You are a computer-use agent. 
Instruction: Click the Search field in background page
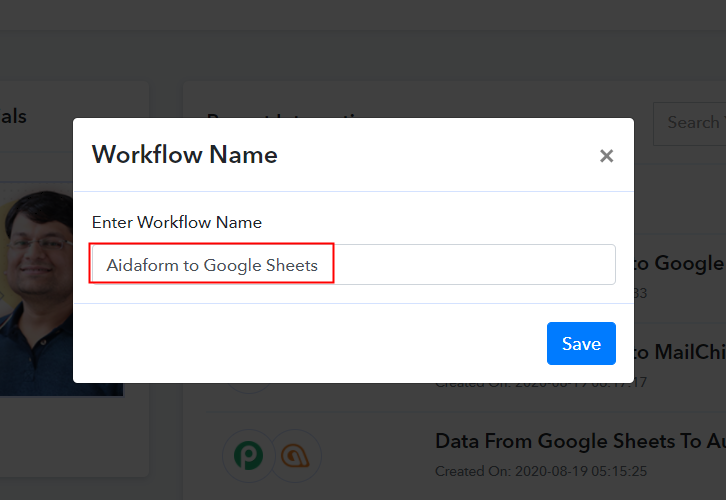(690, 124)
